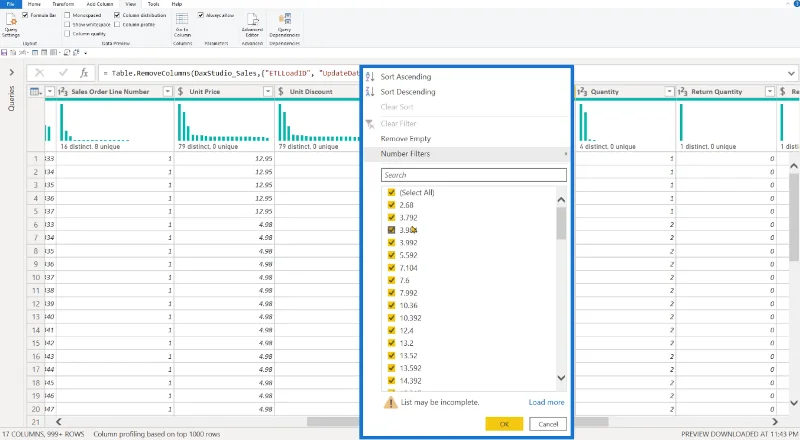Collapse the ribbon with top-right caret

(x=788, y=4)
